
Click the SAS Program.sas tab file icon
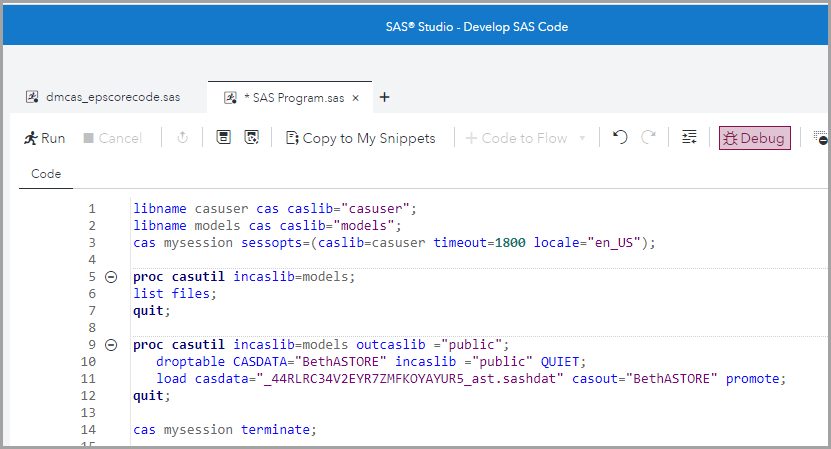(231, 98)
